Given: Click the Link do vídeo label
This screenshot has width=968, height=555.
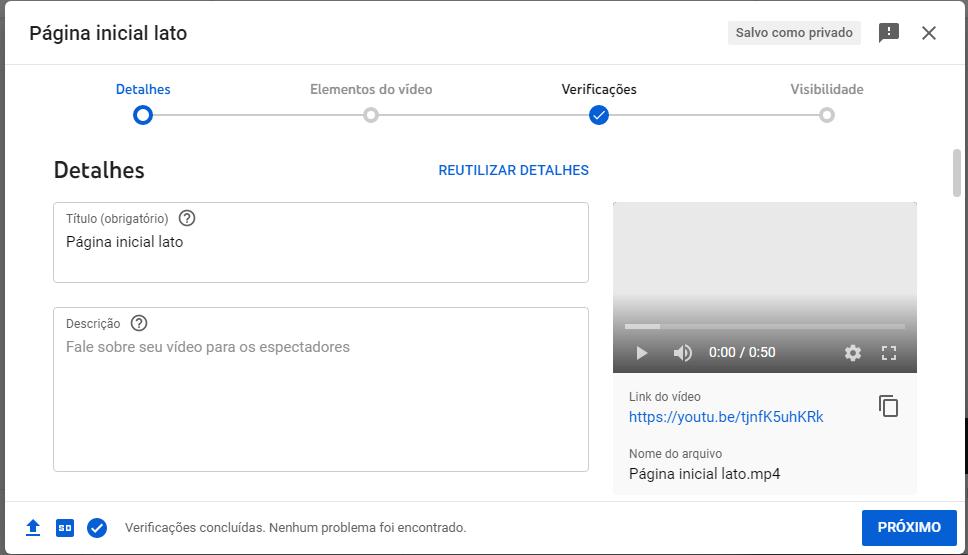Looking at the screenshot, I should pyautogui.click(x=665, y=397).
